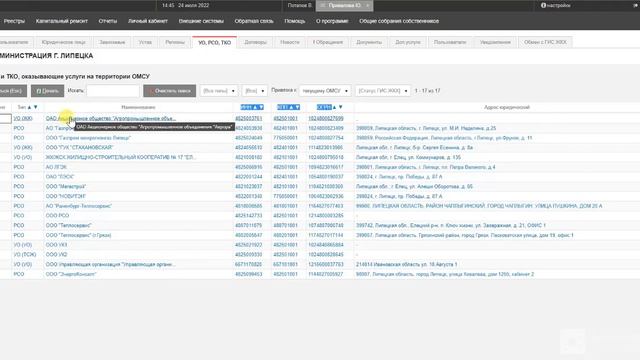Sort ИНН column descending with down arrow
The height and width of the screenshot is (360, 640).
261,107
